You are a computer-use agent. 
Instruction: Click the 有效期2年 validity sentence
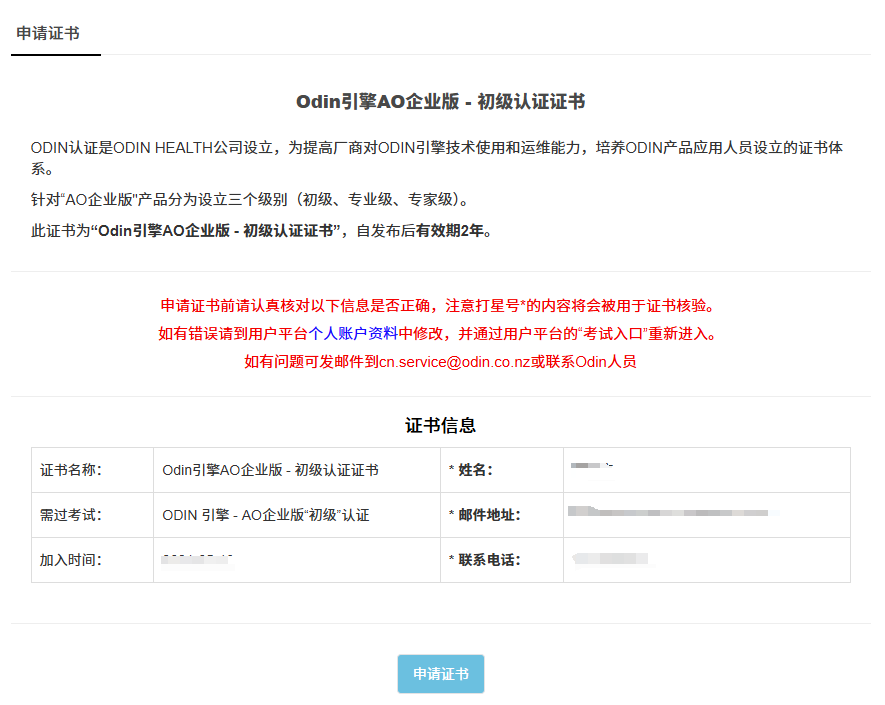pos(261,231)
